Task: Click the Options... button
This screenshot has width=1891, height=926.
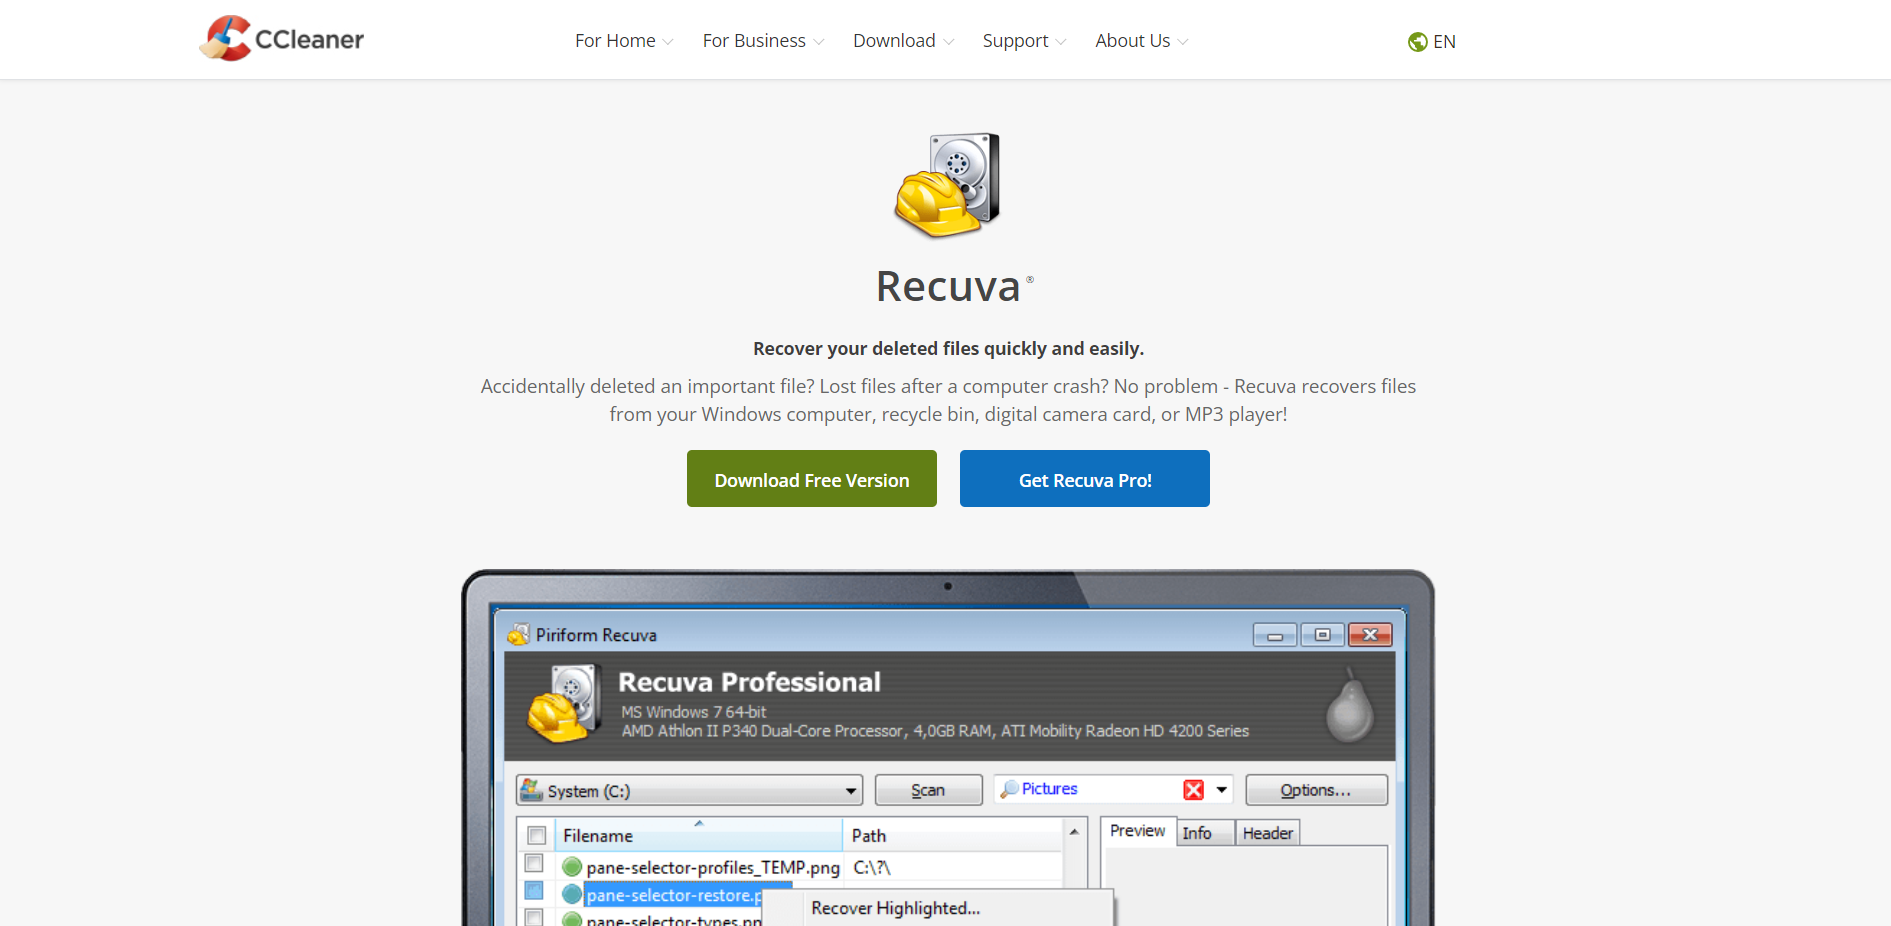Action: [1316, 790]
